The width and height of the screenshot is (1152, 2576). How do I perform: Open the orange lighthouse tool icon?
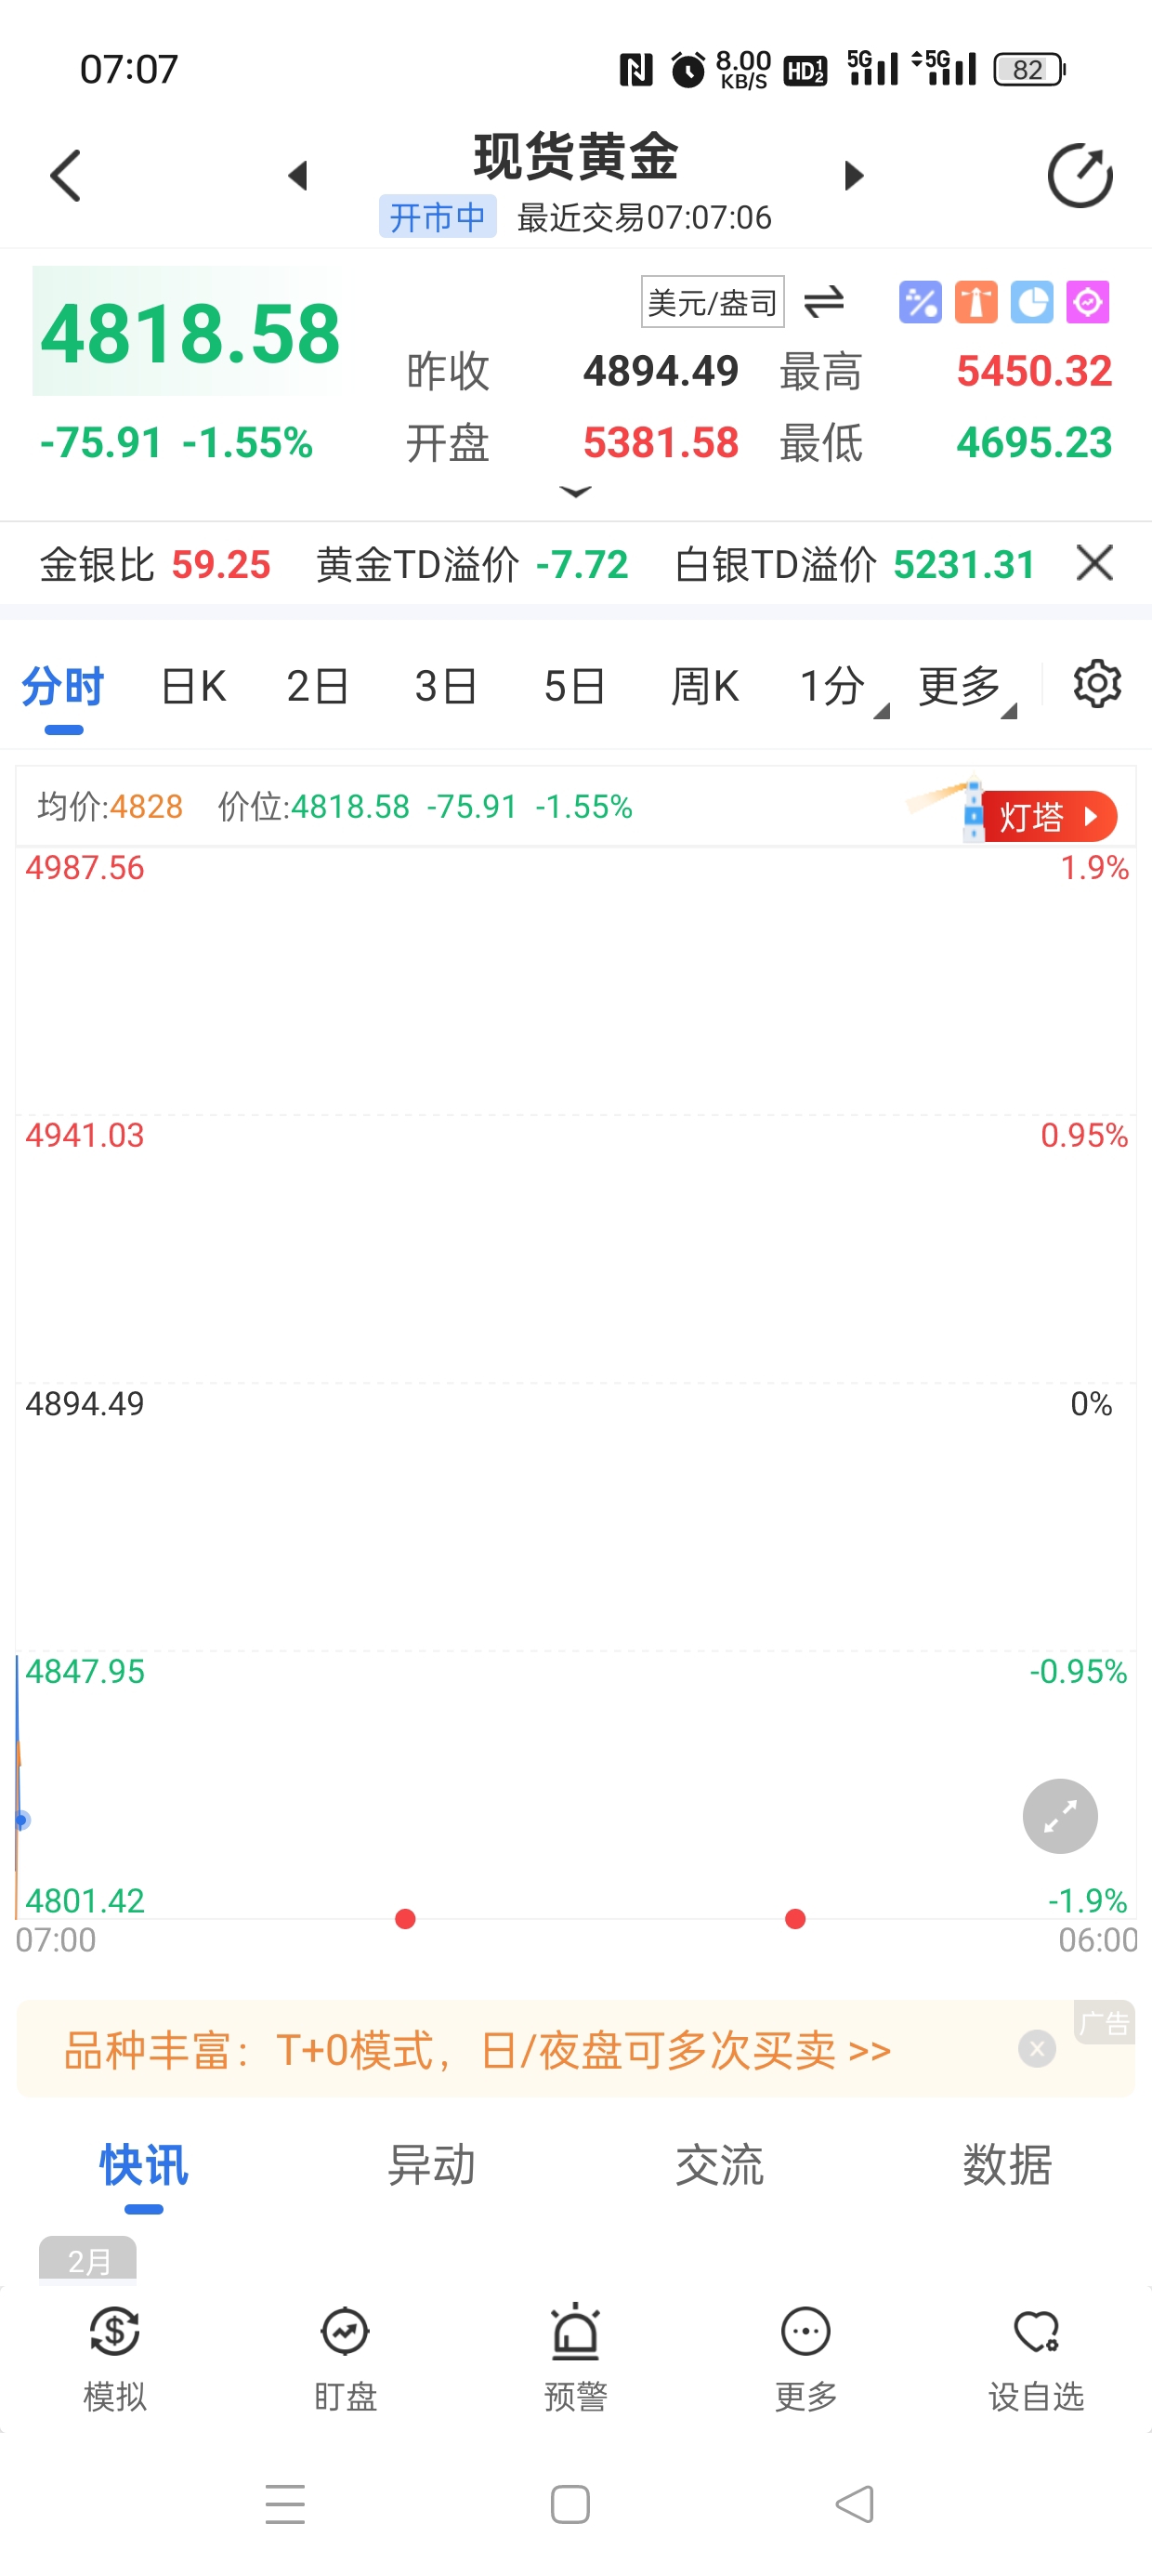point(976,302)
